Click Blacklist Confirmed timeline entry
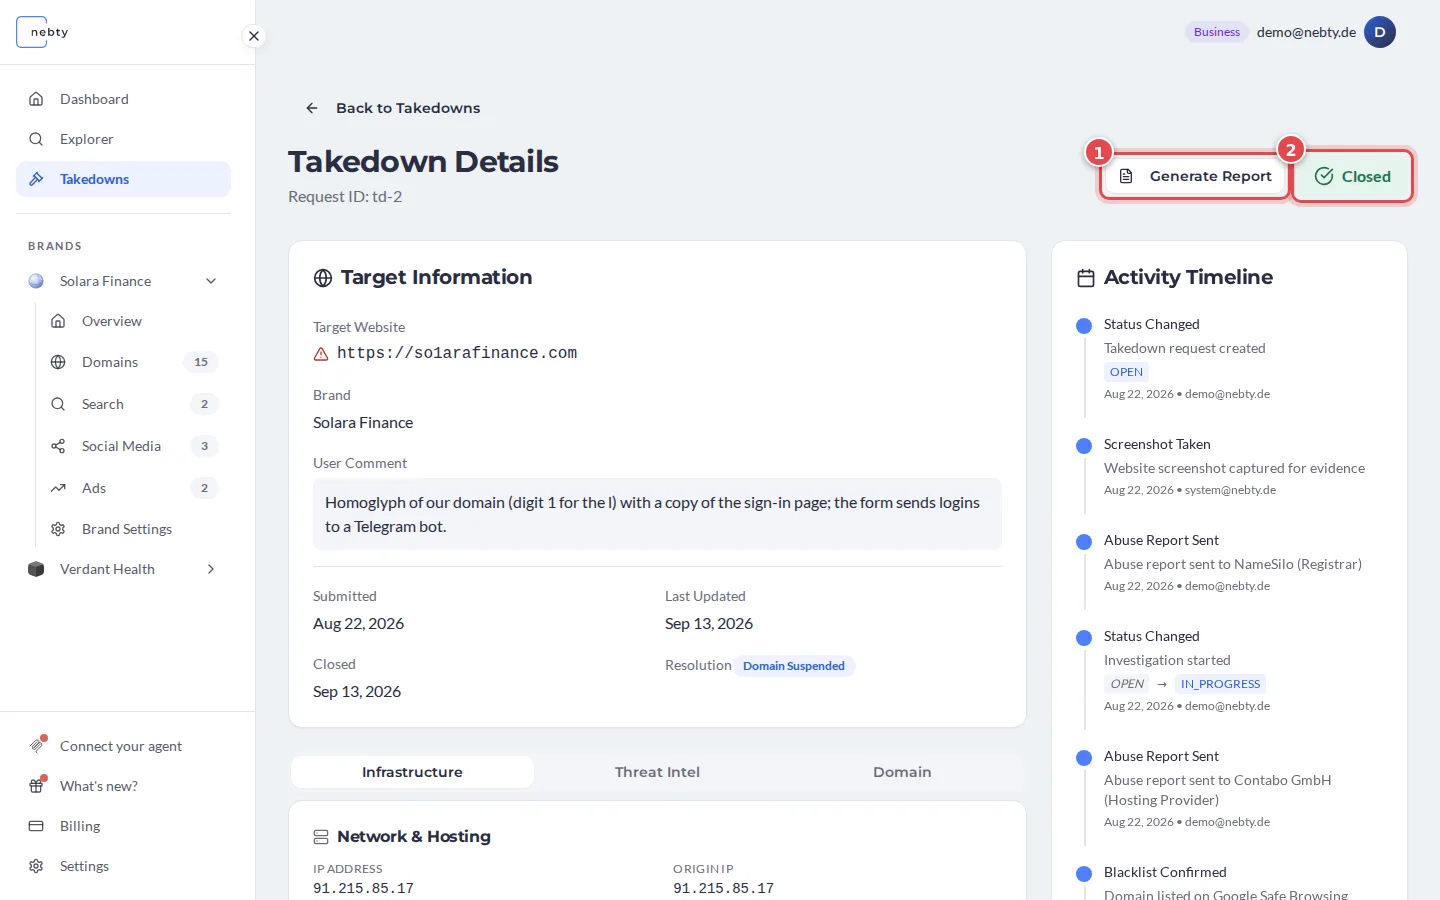The height and width of the screenshot is (900, 1440). point(1234,882)
